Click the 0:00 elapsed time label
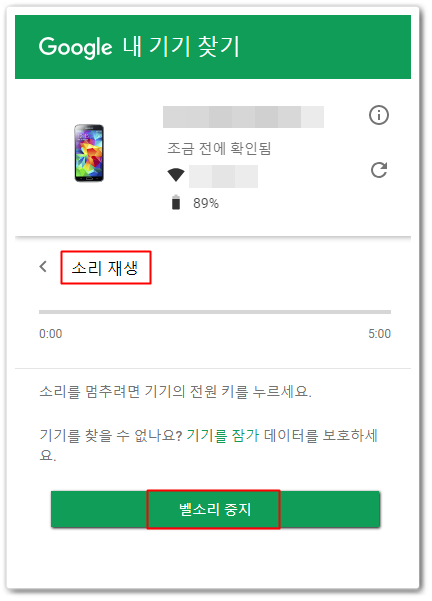The width and height of the screenshot is (432, 601). point(51,334)
